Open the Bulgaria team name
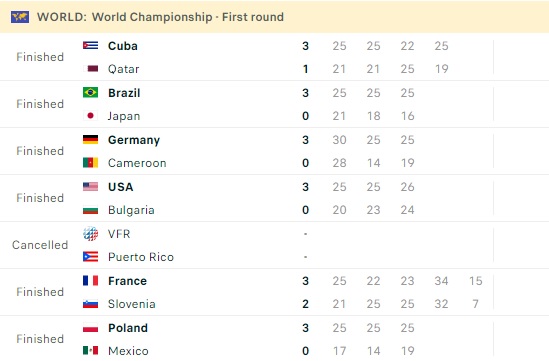 coord(131,210)
